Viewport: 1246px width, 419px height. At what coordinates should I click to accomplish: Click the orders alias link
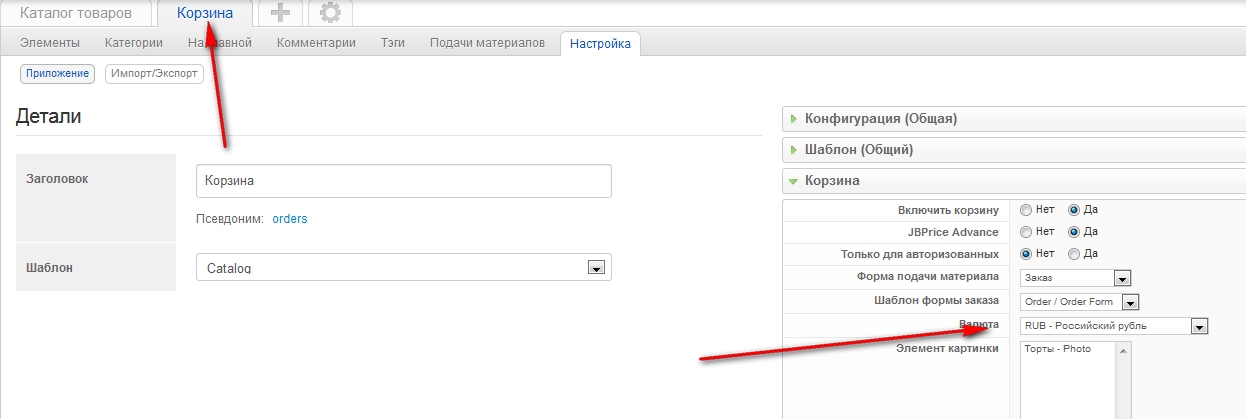(x=290, y=219)
